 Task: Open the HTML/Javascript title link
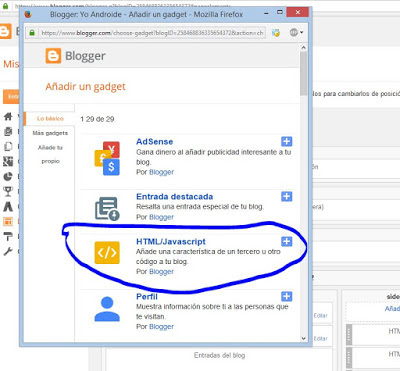tap(171, 241)
